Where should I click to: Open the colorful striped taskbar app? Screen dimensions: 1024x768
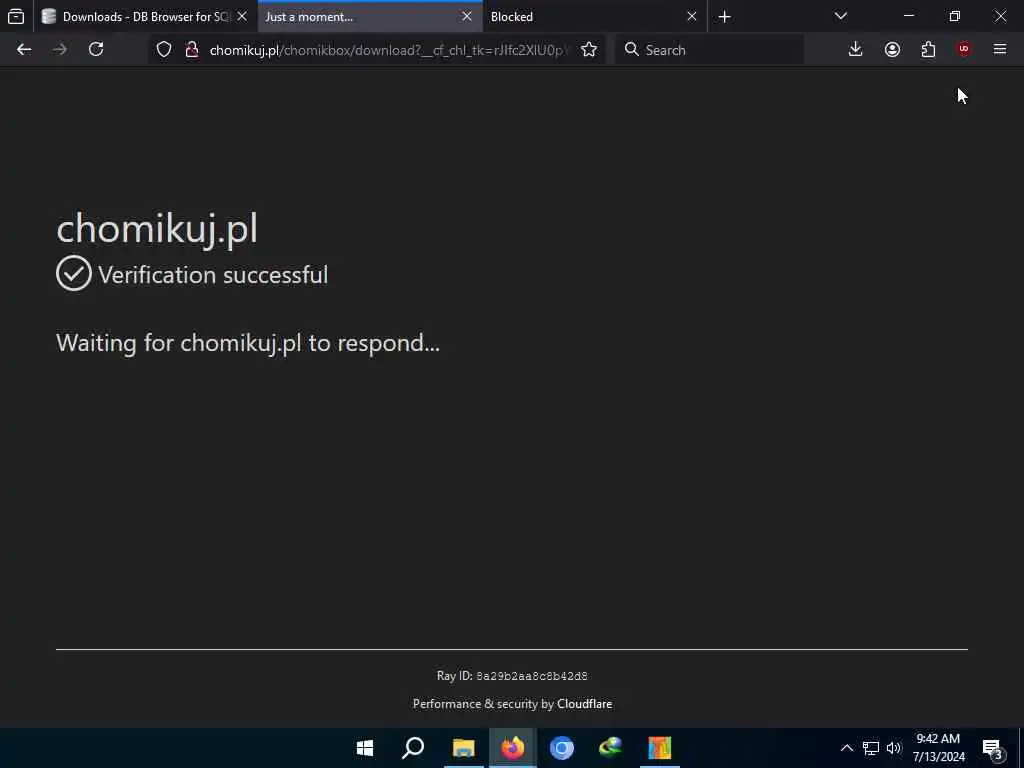click(660, 748)
